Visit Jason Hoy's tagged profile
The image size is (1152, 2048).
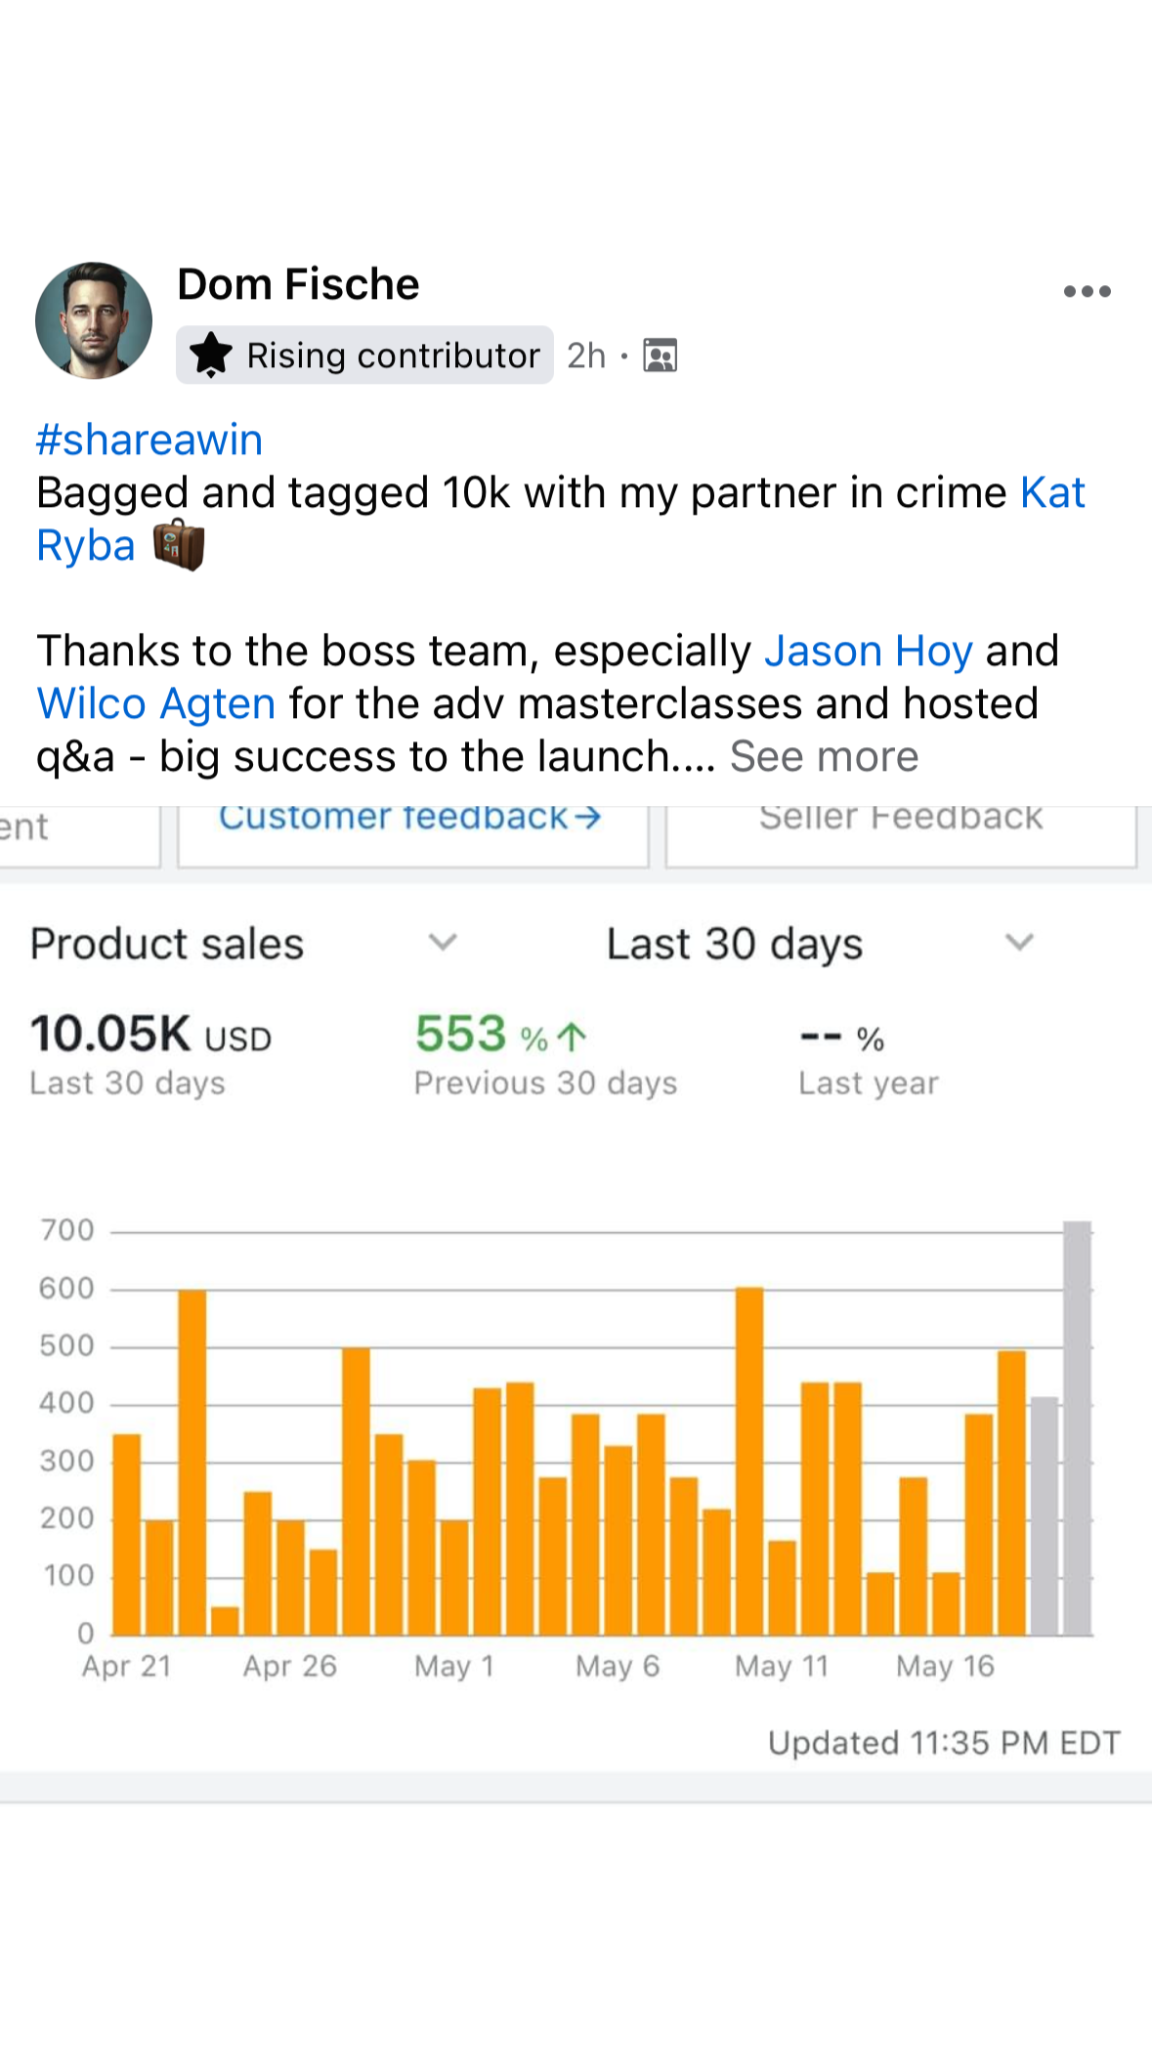click(868, 651)
